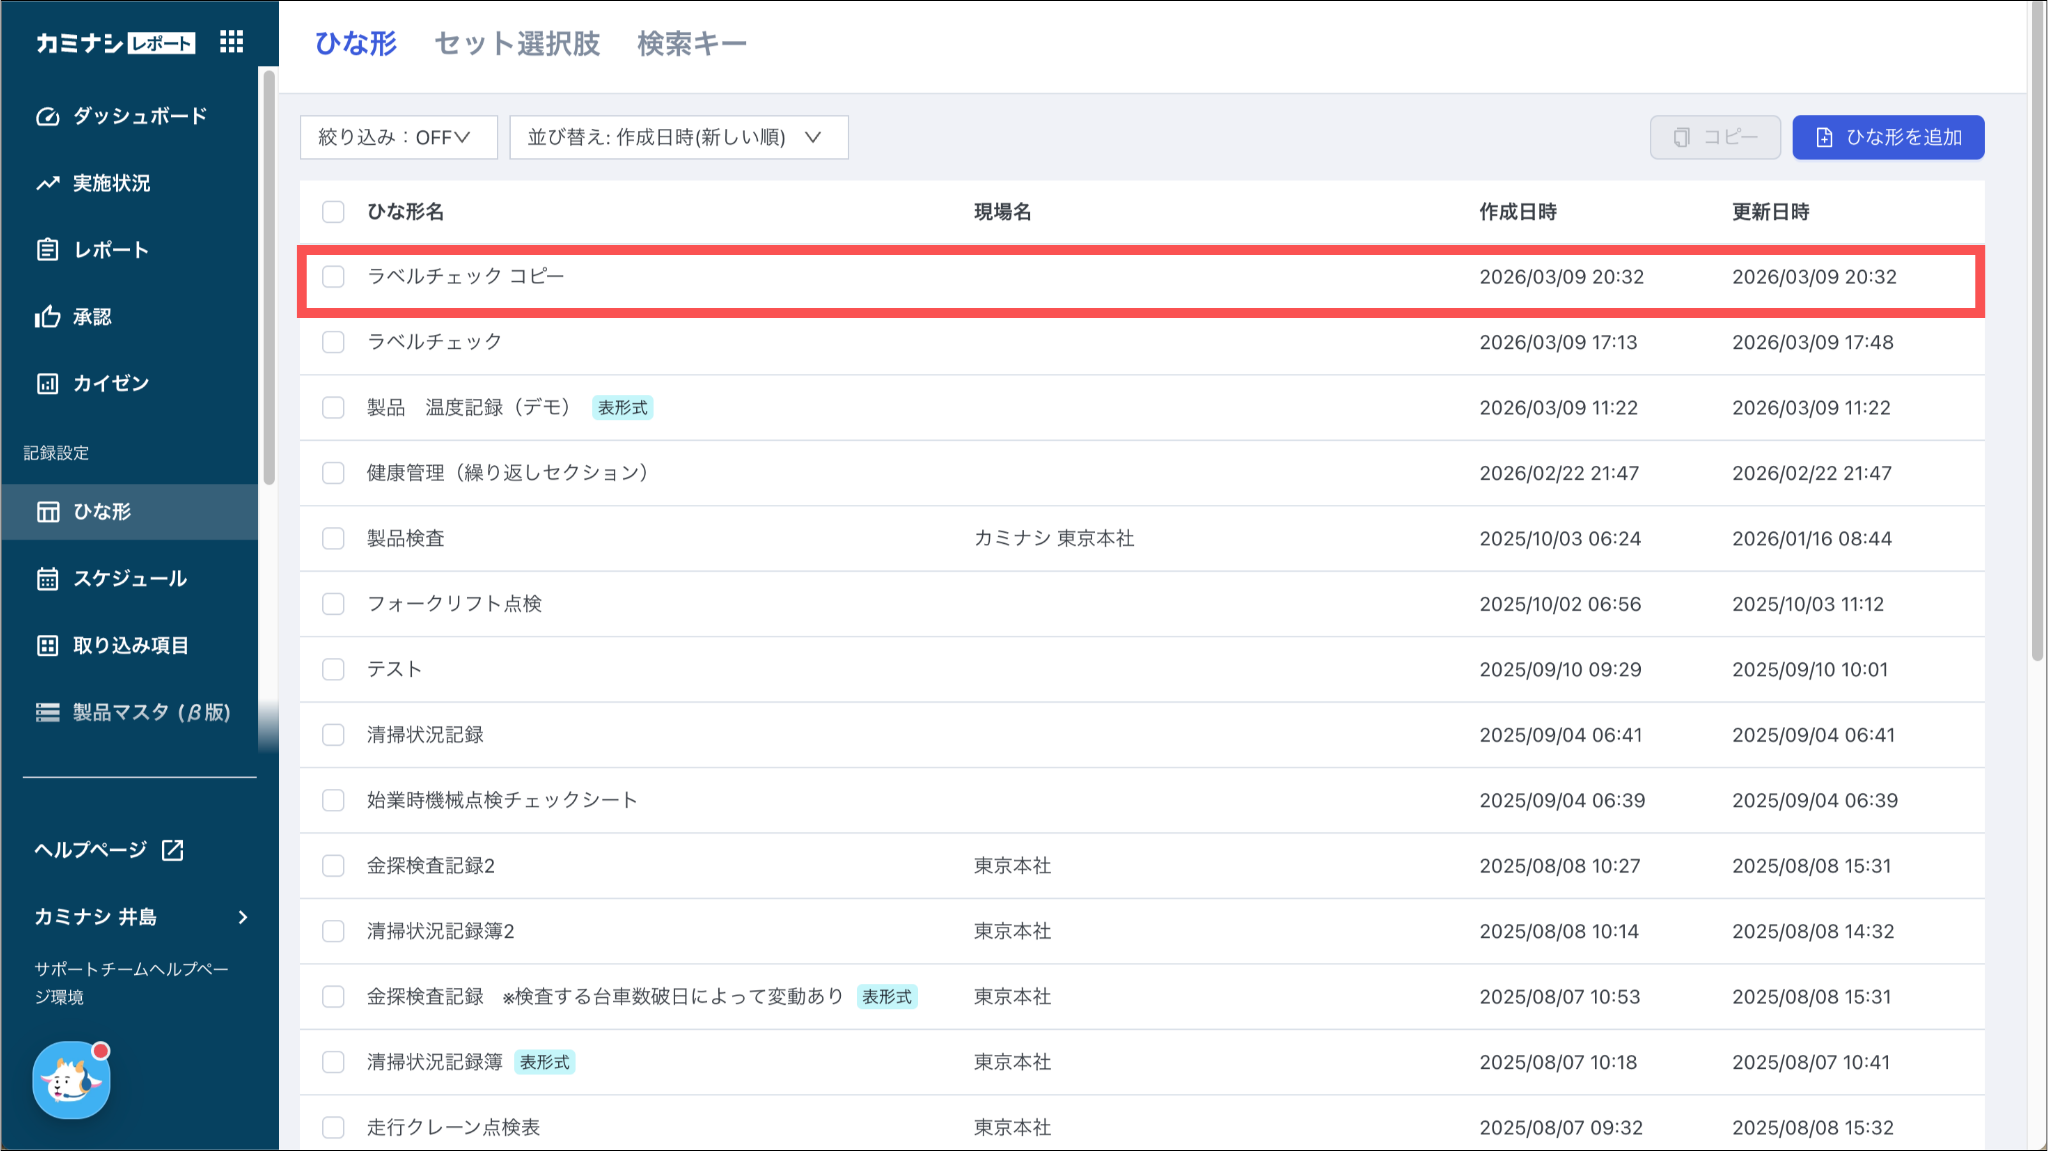Image resolution: width=2048 pixels, height=1151 pixels.
Task: Click the 実施状況 trend line icon
Action: (47, 183)
